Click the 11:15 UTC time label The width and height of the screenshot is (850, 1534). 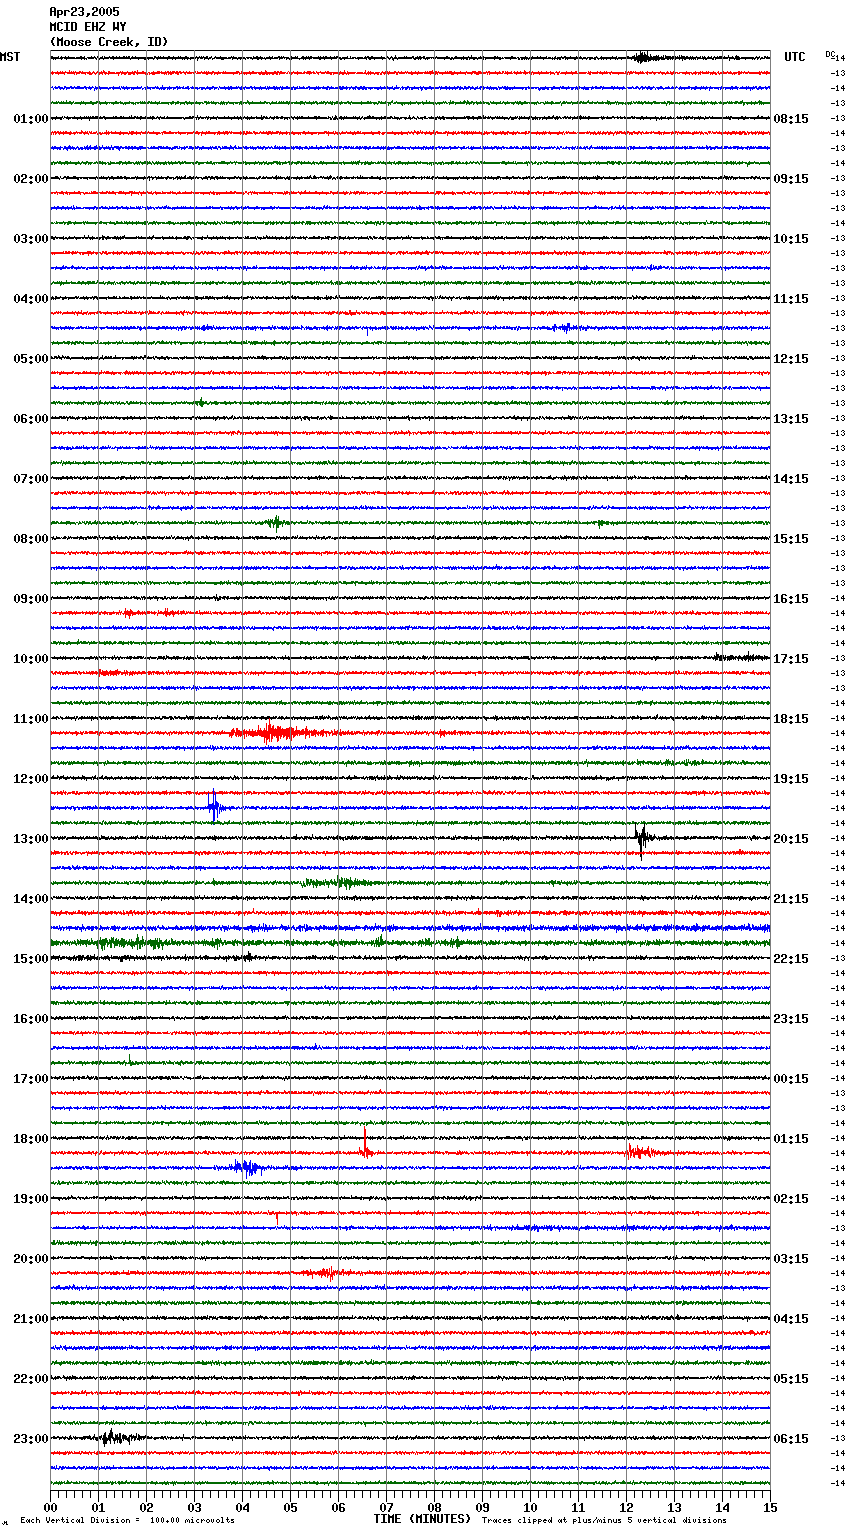(x=791, y=299)
